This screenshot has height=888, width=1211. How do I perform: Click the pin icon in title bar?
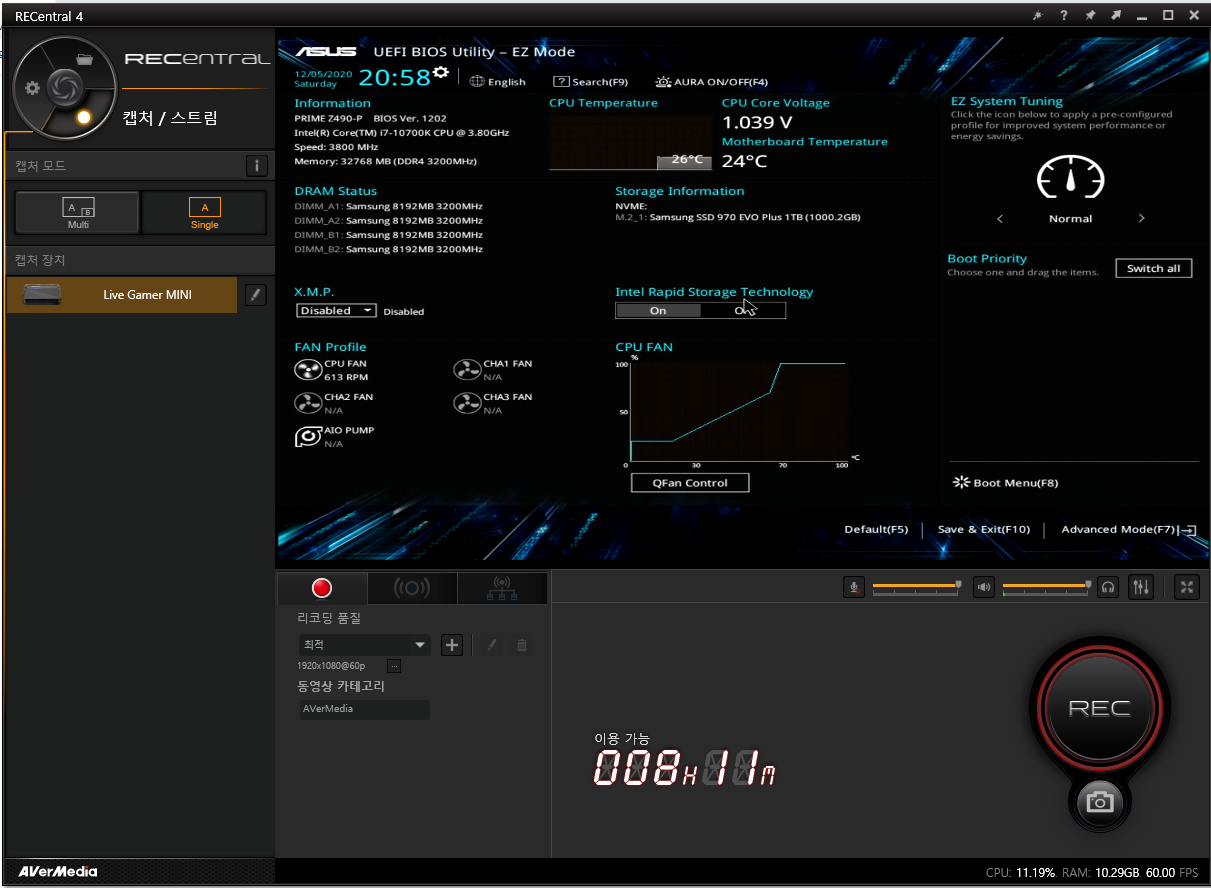[x=1090, y=15]
